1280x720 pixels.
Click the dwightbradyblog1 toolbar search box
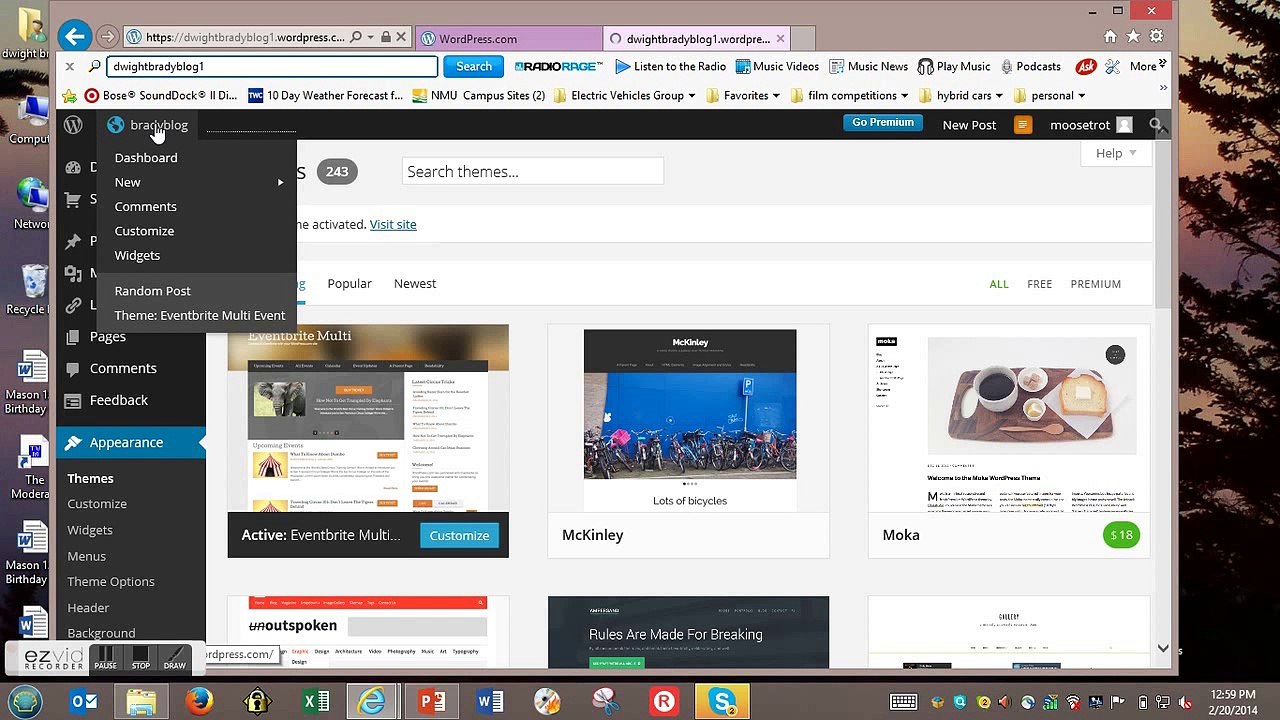pos(272,66)
